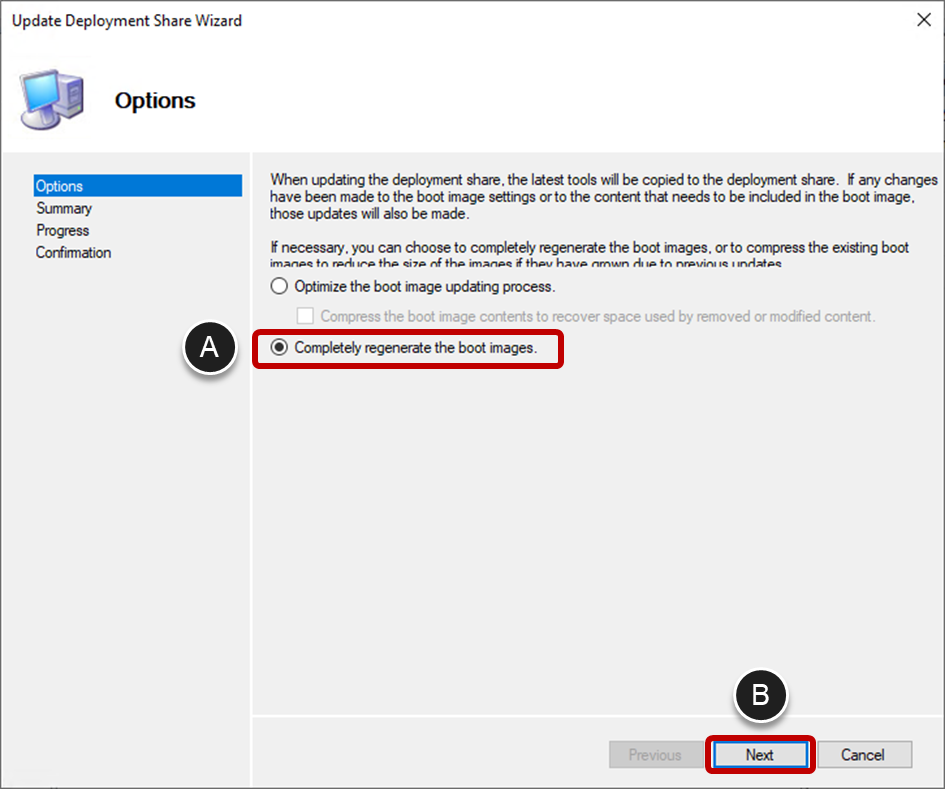Click the Next button
This screenshot has height=789, width=945.
point(759,754)
